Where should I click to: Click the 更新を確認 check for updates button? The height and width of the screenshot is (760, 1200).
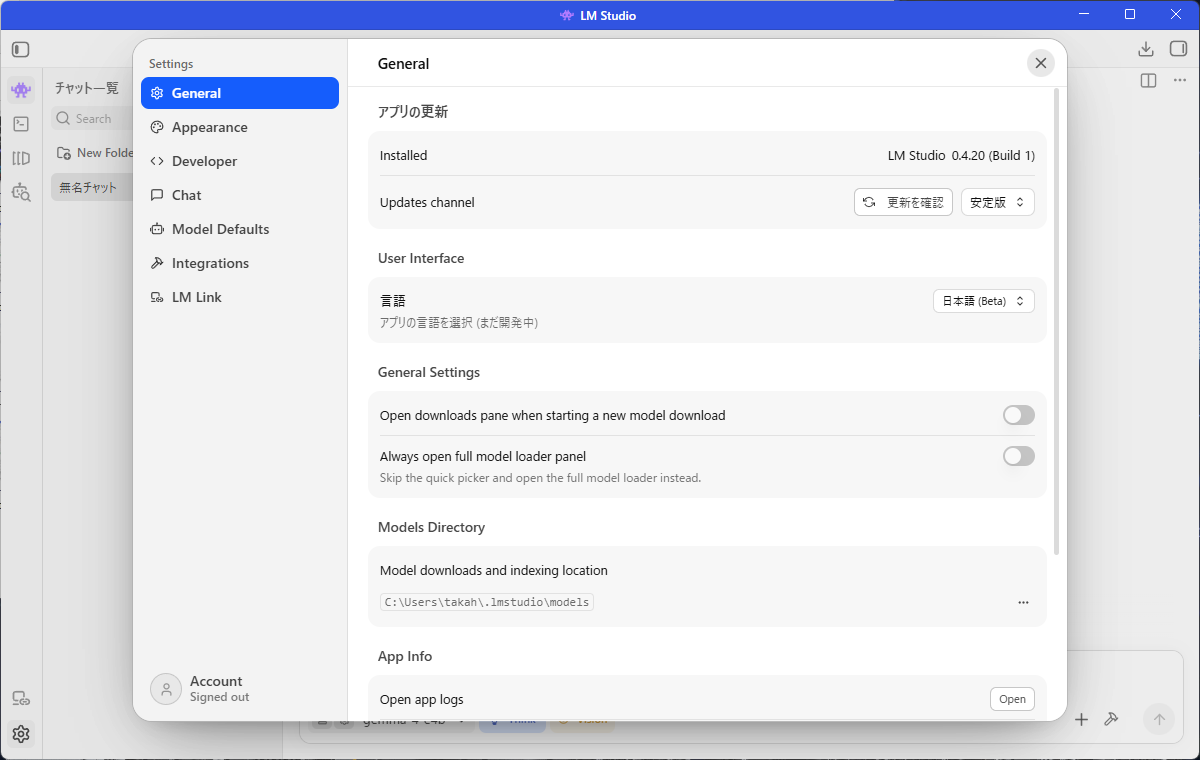[x=903, y=202]
